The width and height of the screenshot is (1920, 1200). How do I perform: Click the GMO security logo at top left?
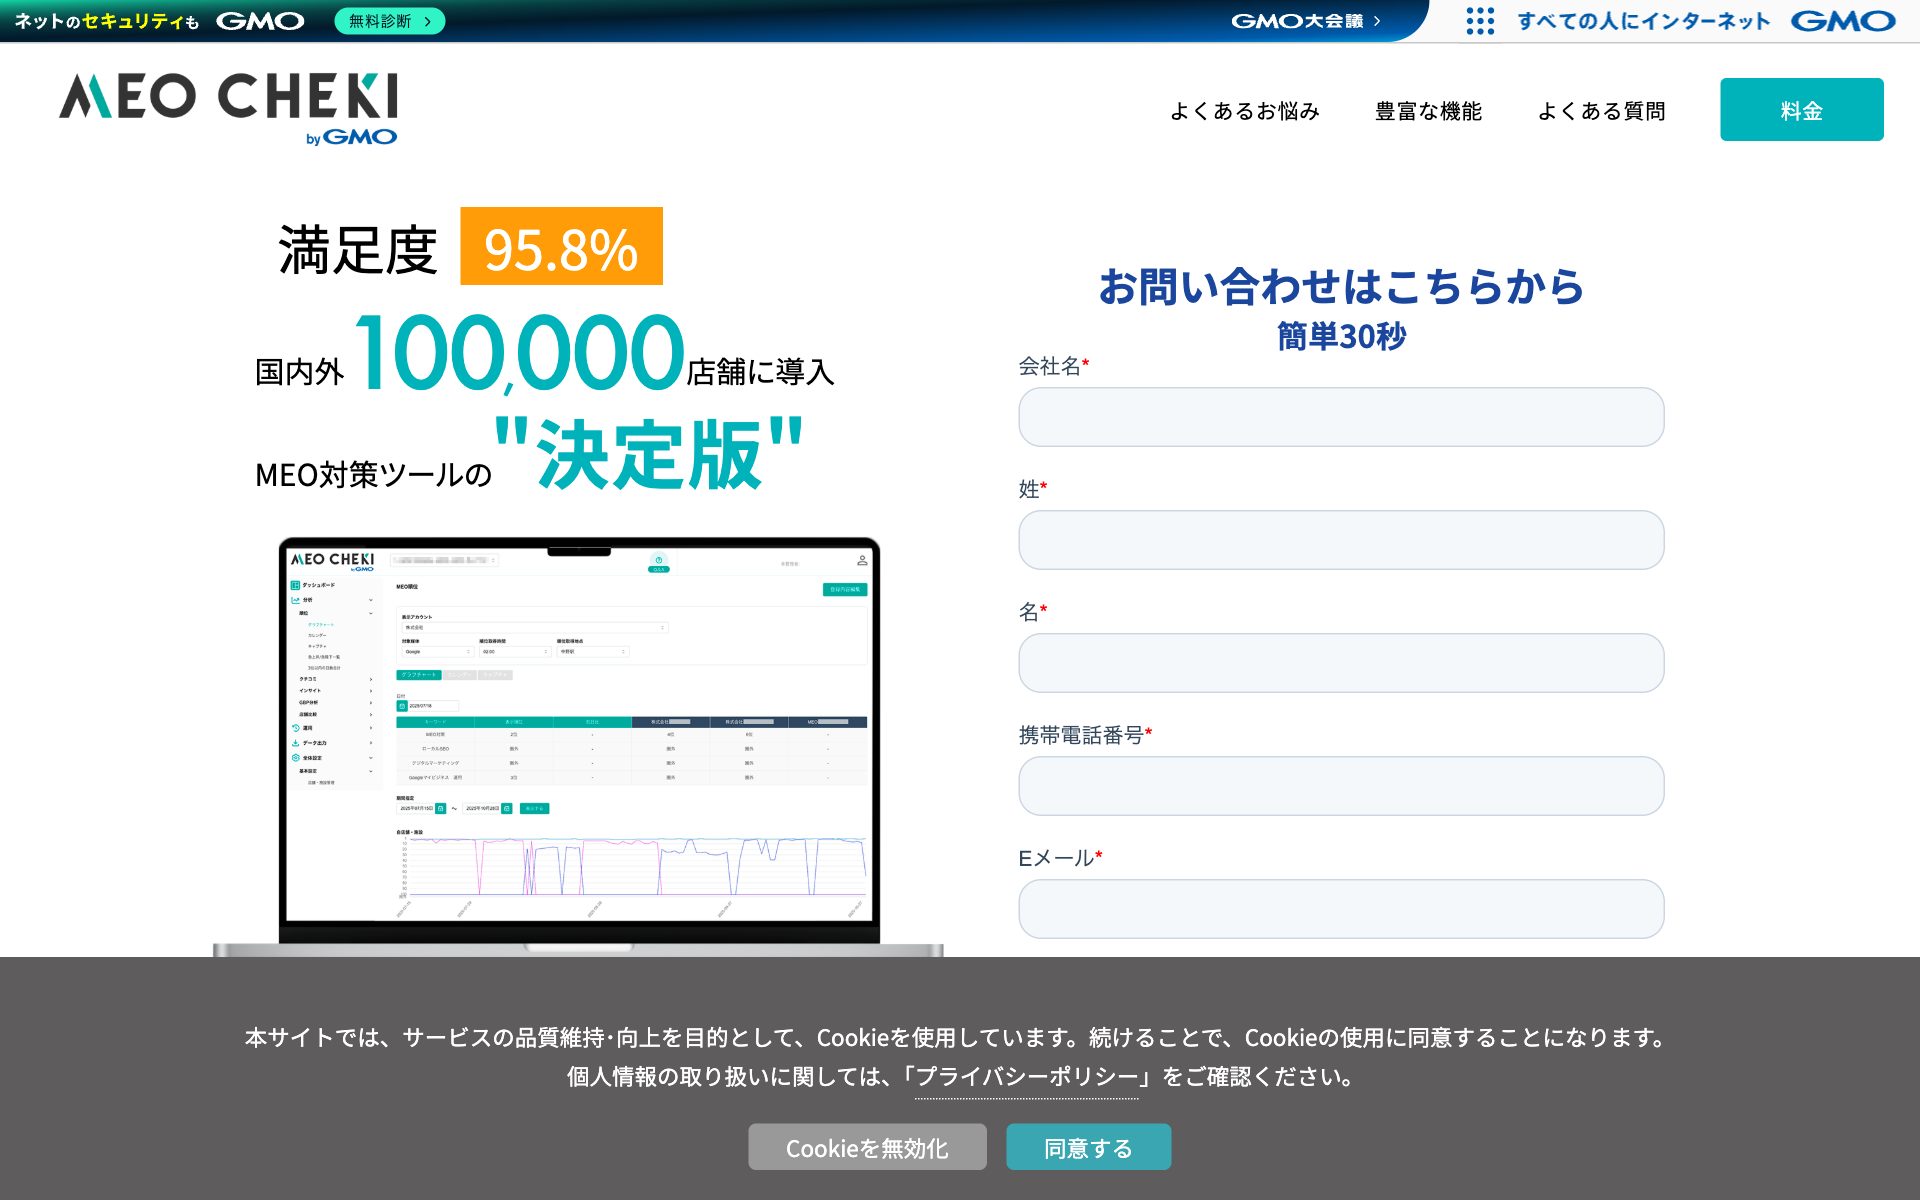click(x=158, y=21)
